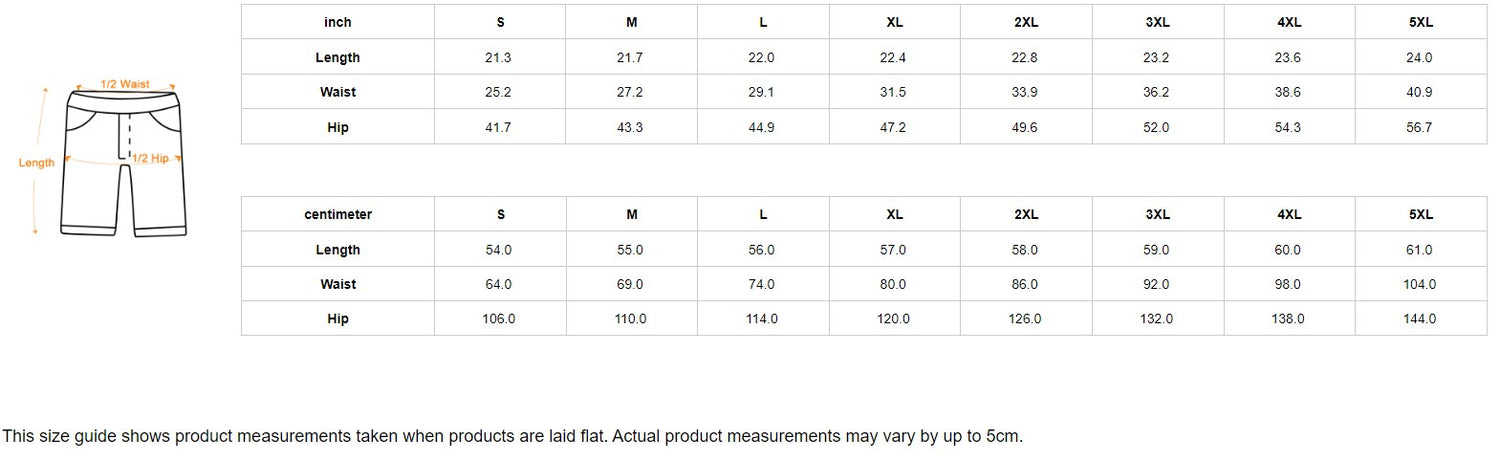The width and height of the screenshot is (1500, 461).
Task: Click the orange "1/2 Hip" diagram label
Action: pyautogui.click(x=151, y=159)
